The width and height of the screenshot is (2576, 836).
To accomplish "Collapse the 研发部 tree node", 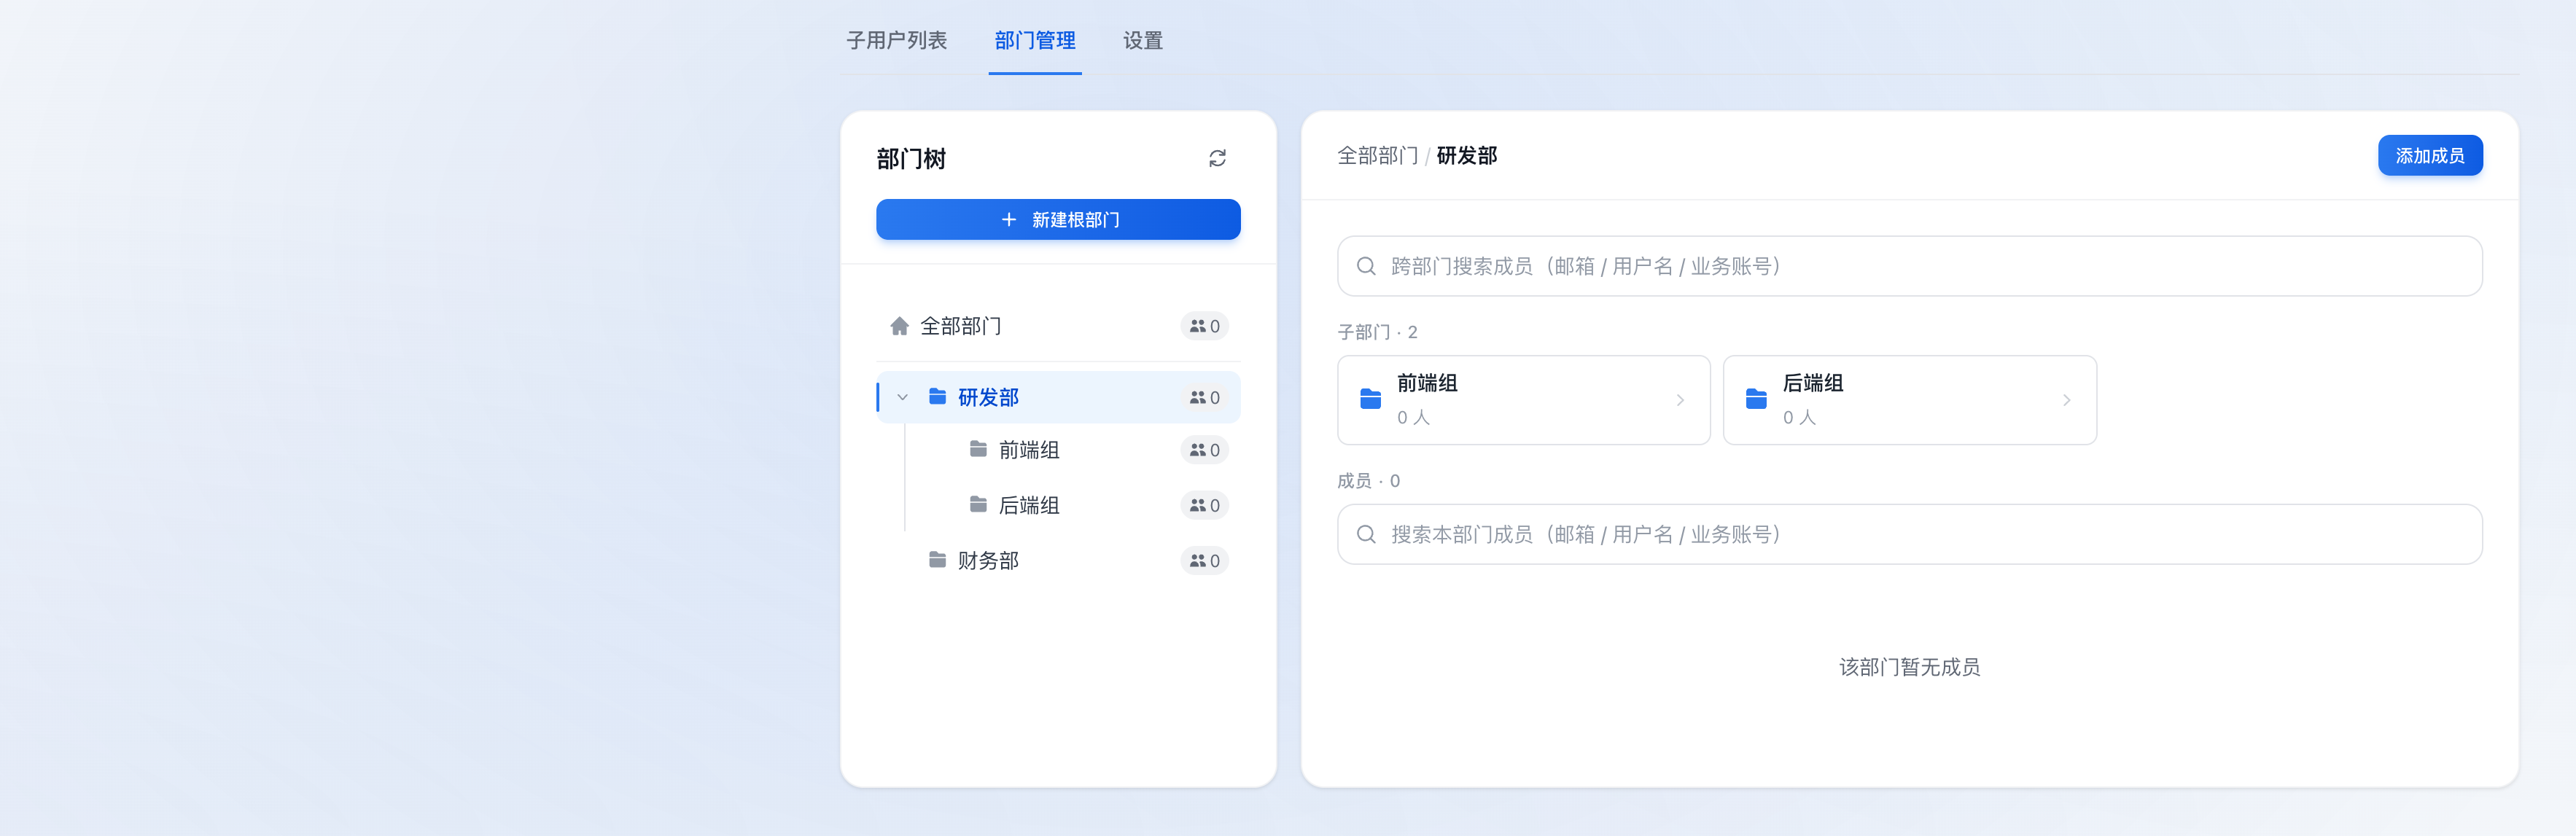I will (902, 397).
